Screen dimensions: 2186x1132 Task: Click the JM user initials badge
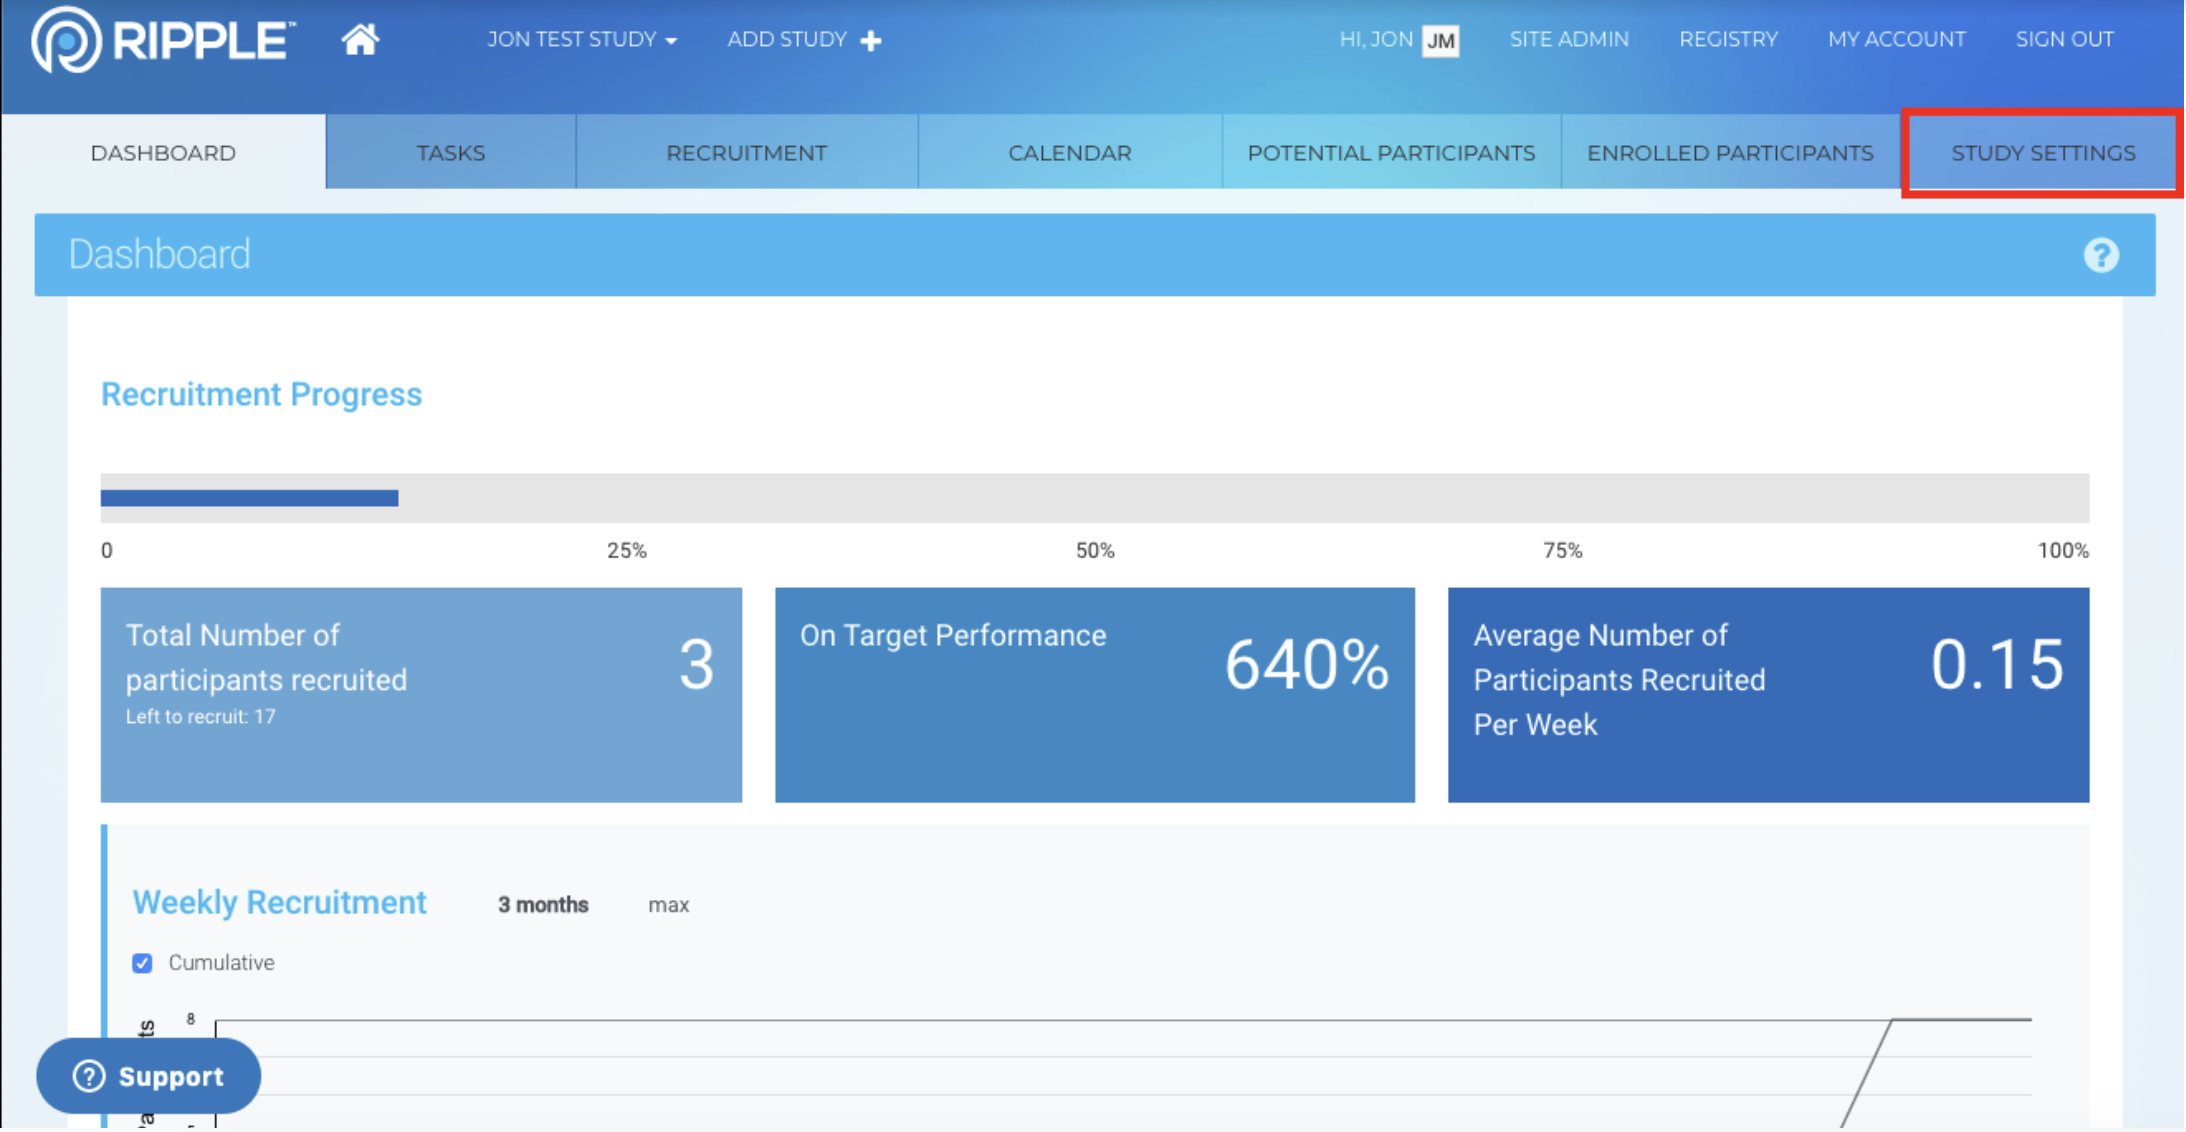pos(1440,41)
